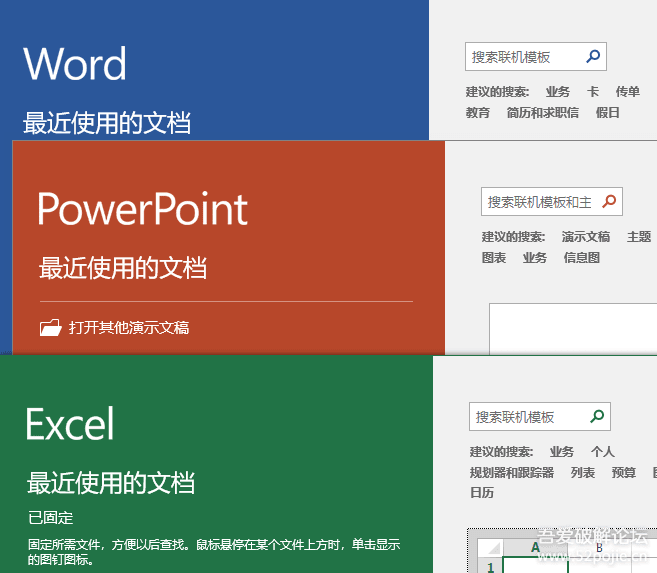The image size is (657, 573).
Task: Select Word suggested search 简历和求职信
Action: 543,113
